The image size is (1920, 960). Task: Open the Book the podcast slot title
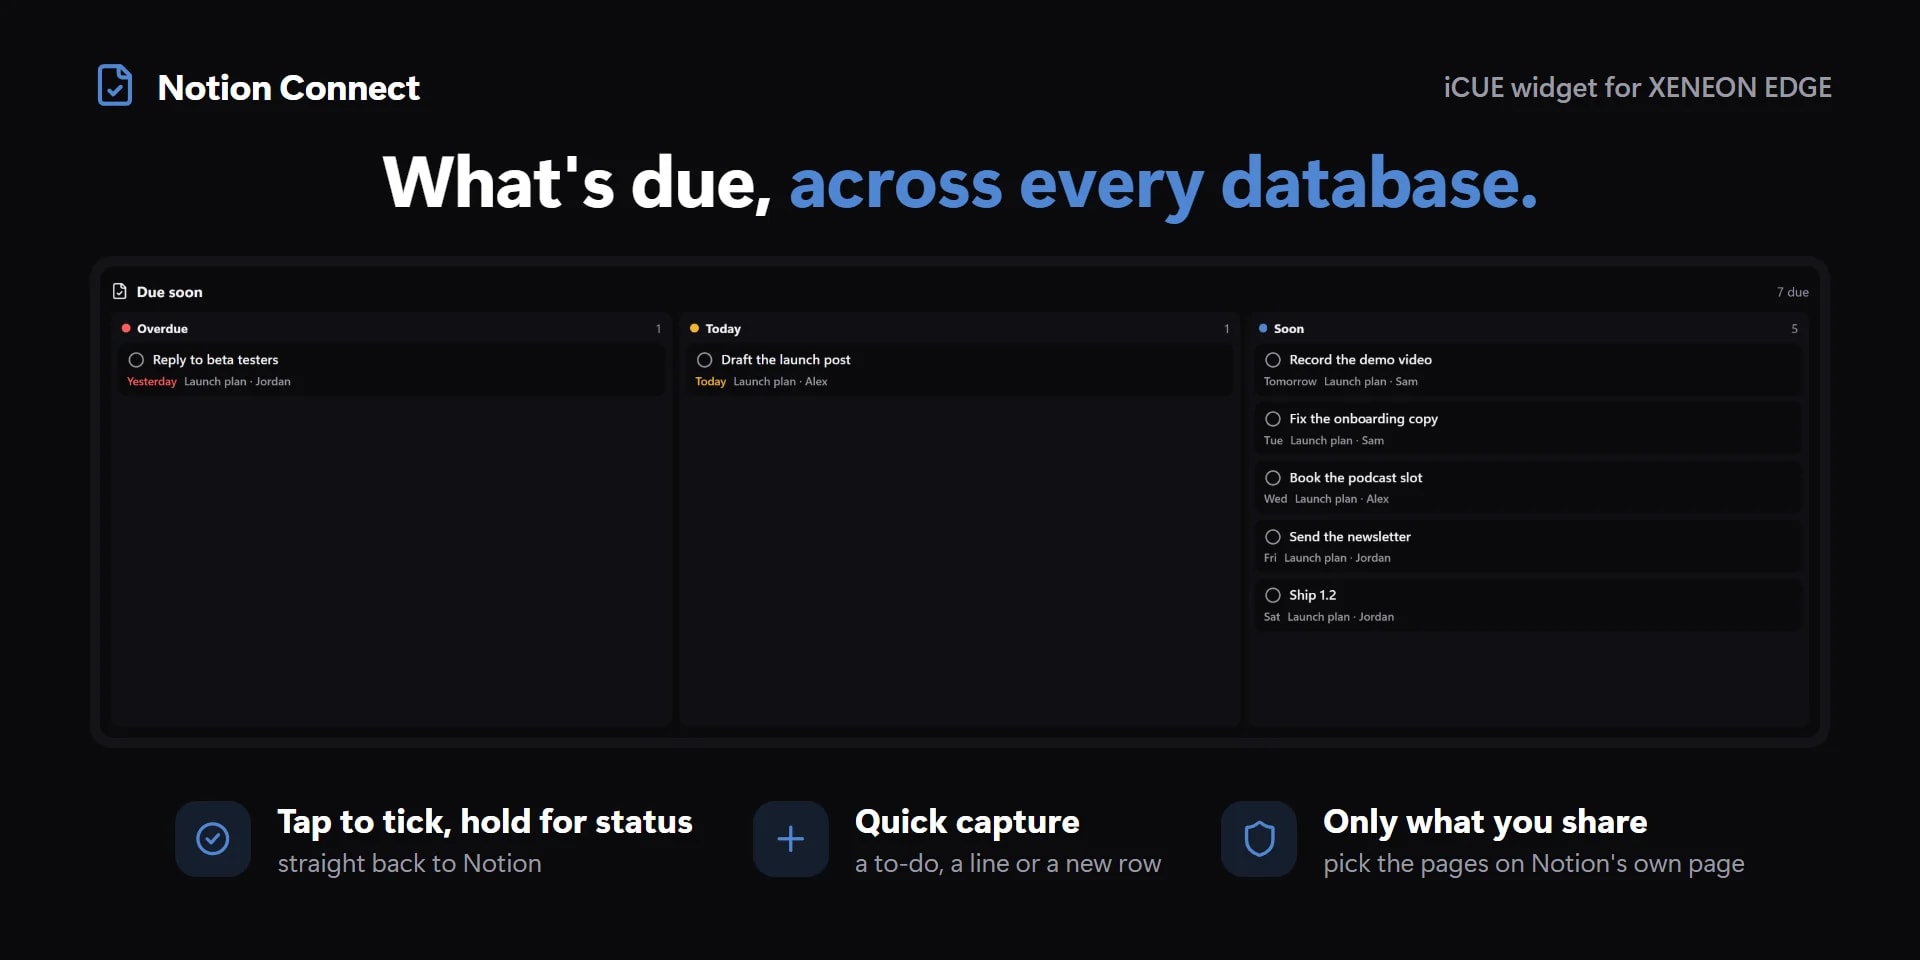tap(1355, 478)
